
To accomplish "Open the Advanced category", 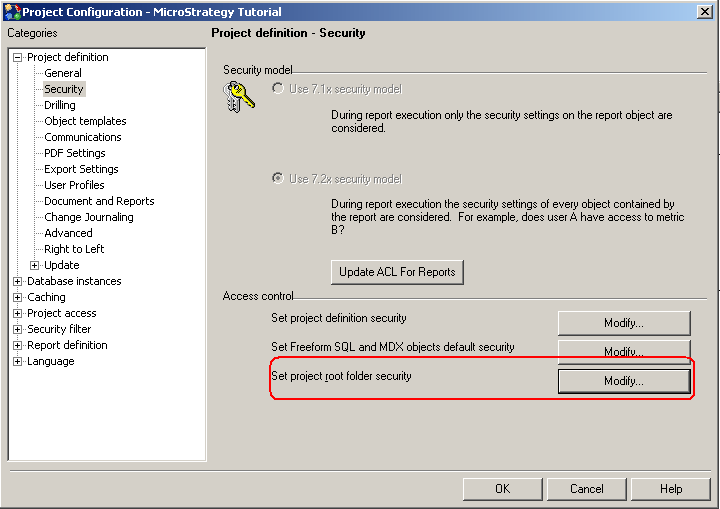I will (68, 233).
